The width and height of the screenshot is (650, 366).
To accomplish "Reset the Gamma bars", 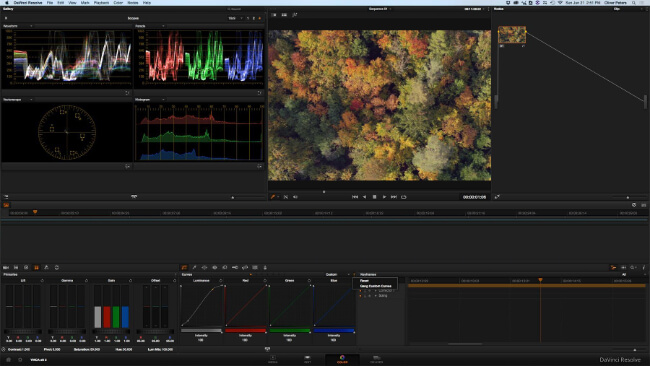I will pyautogui.click(x=86, y=281).
